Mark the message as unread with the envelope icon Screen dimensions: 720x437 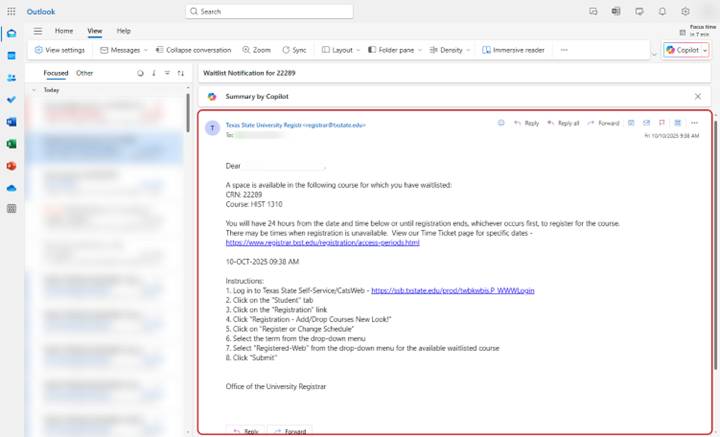click(x=646, y=123)
